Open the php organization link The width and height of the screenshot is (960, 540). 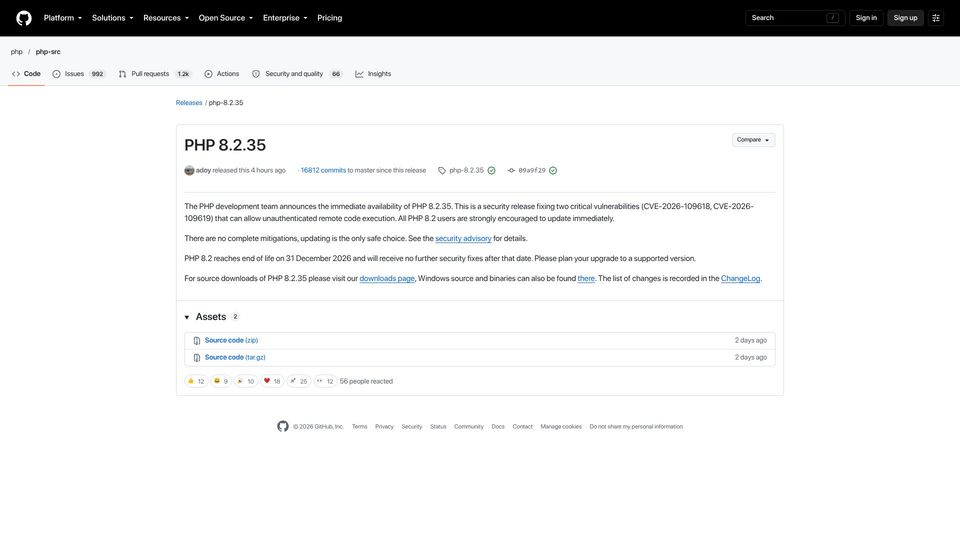17,52
